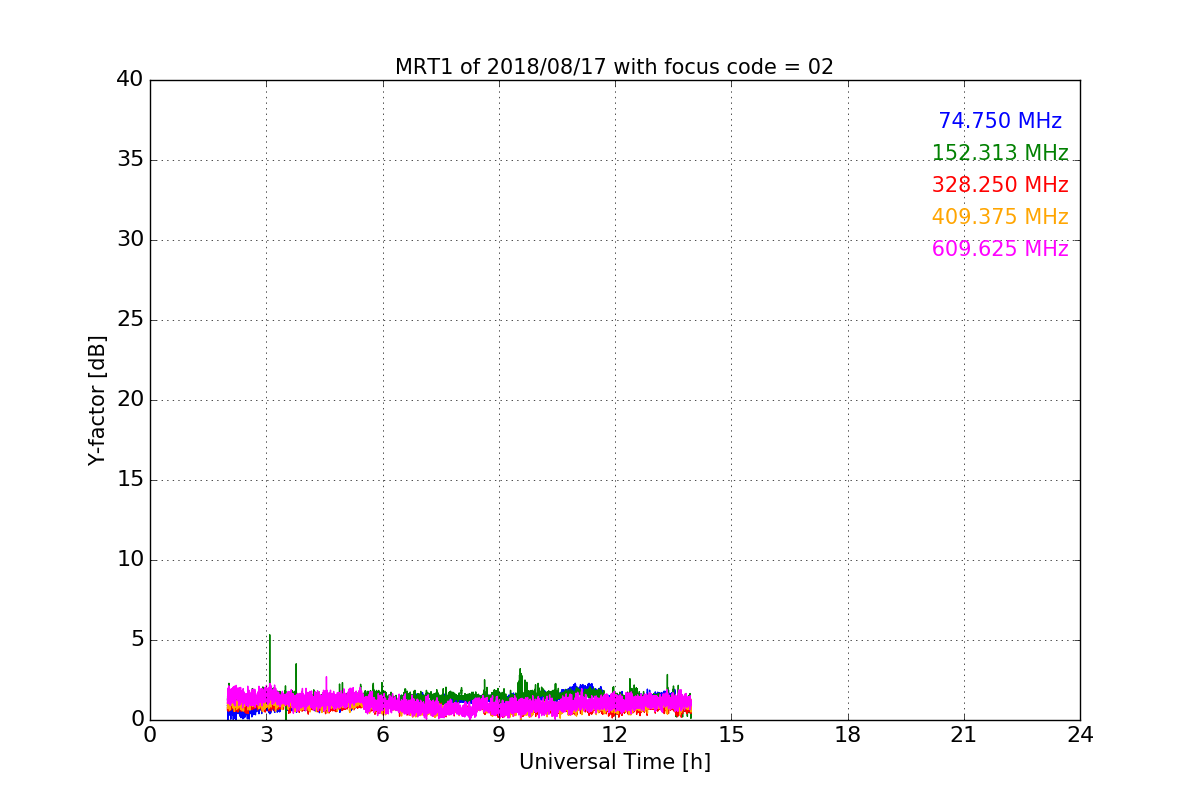Click the x-axis tick label 6
The height and width of the screenshot is (800, 1200).
pyautogui.click(x=382, y=735)
